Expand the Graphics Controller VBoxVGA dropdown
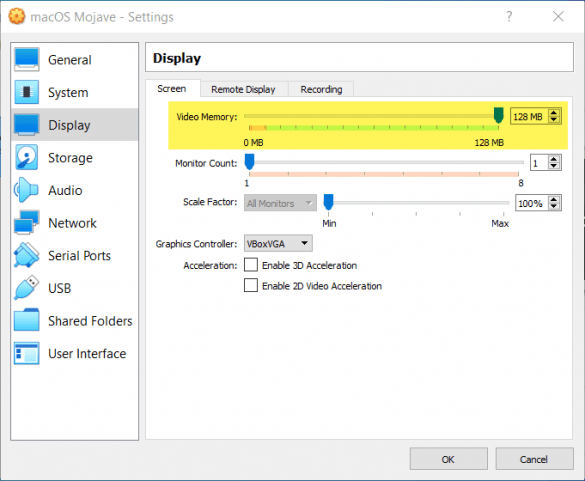585x481 pixels. [x=278, y=243]
